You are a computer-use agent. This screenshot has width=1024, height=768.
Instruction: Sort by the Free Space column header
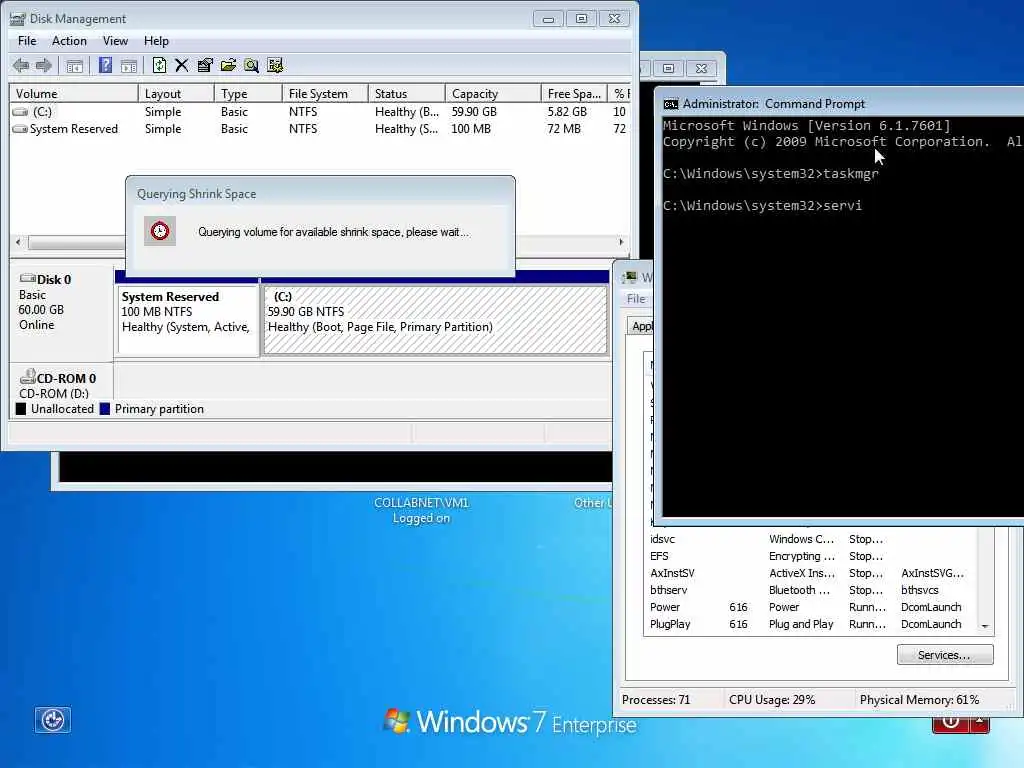pyautogui.click(x=574, y=93)
